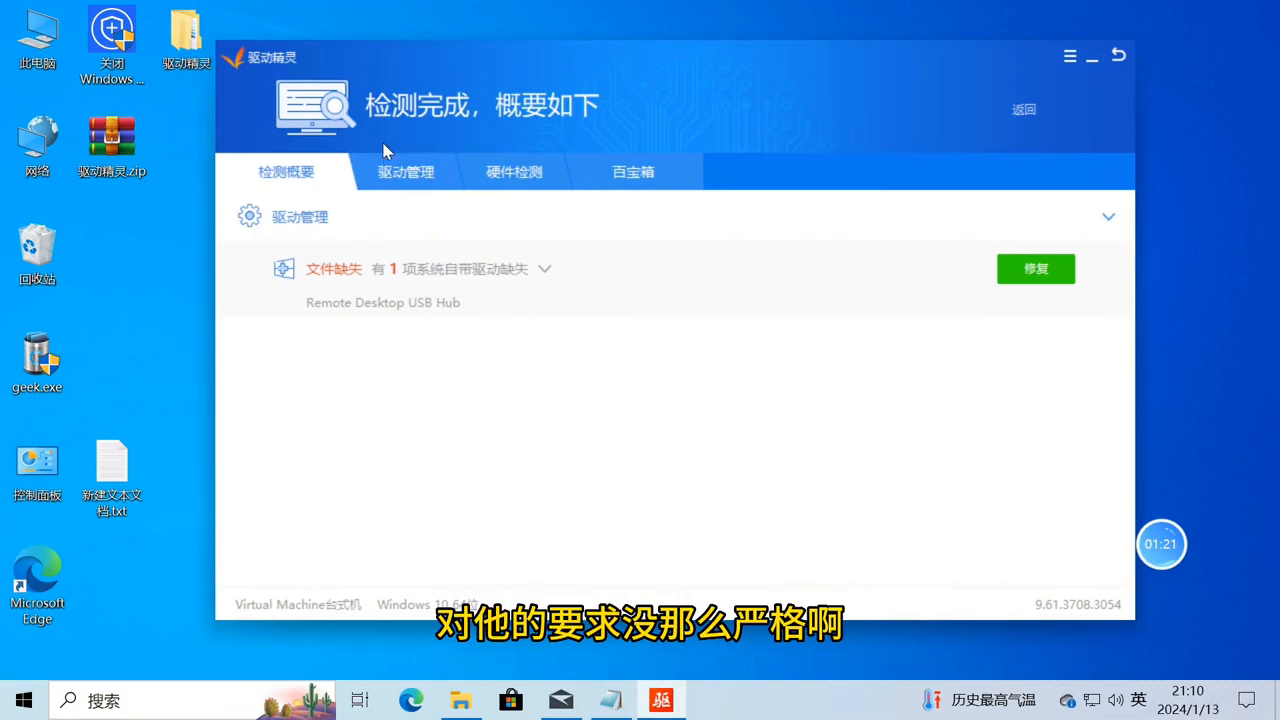
Task: Select the 回收站 desktop icon
Action: tap(37, 255)
